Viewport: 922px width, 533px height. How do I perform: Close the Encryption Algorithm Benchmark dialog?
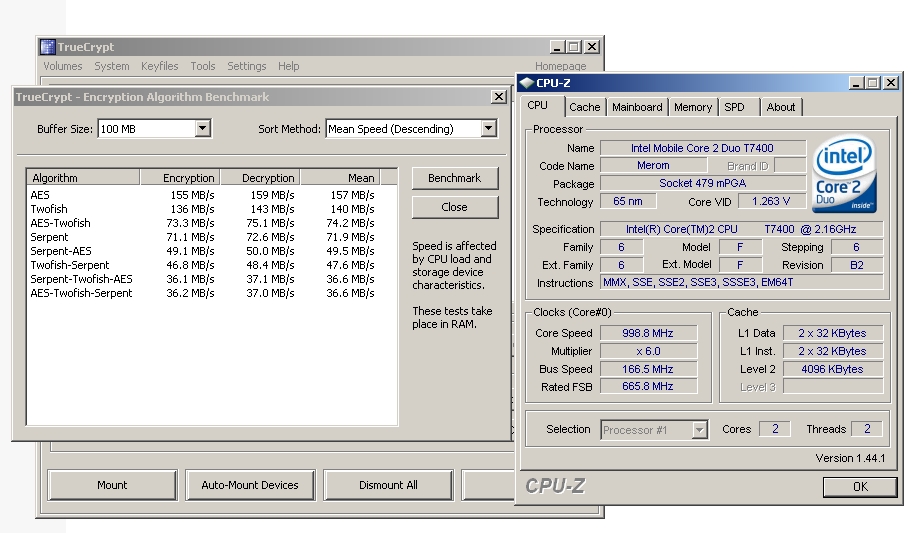click(x=499, y=97)
